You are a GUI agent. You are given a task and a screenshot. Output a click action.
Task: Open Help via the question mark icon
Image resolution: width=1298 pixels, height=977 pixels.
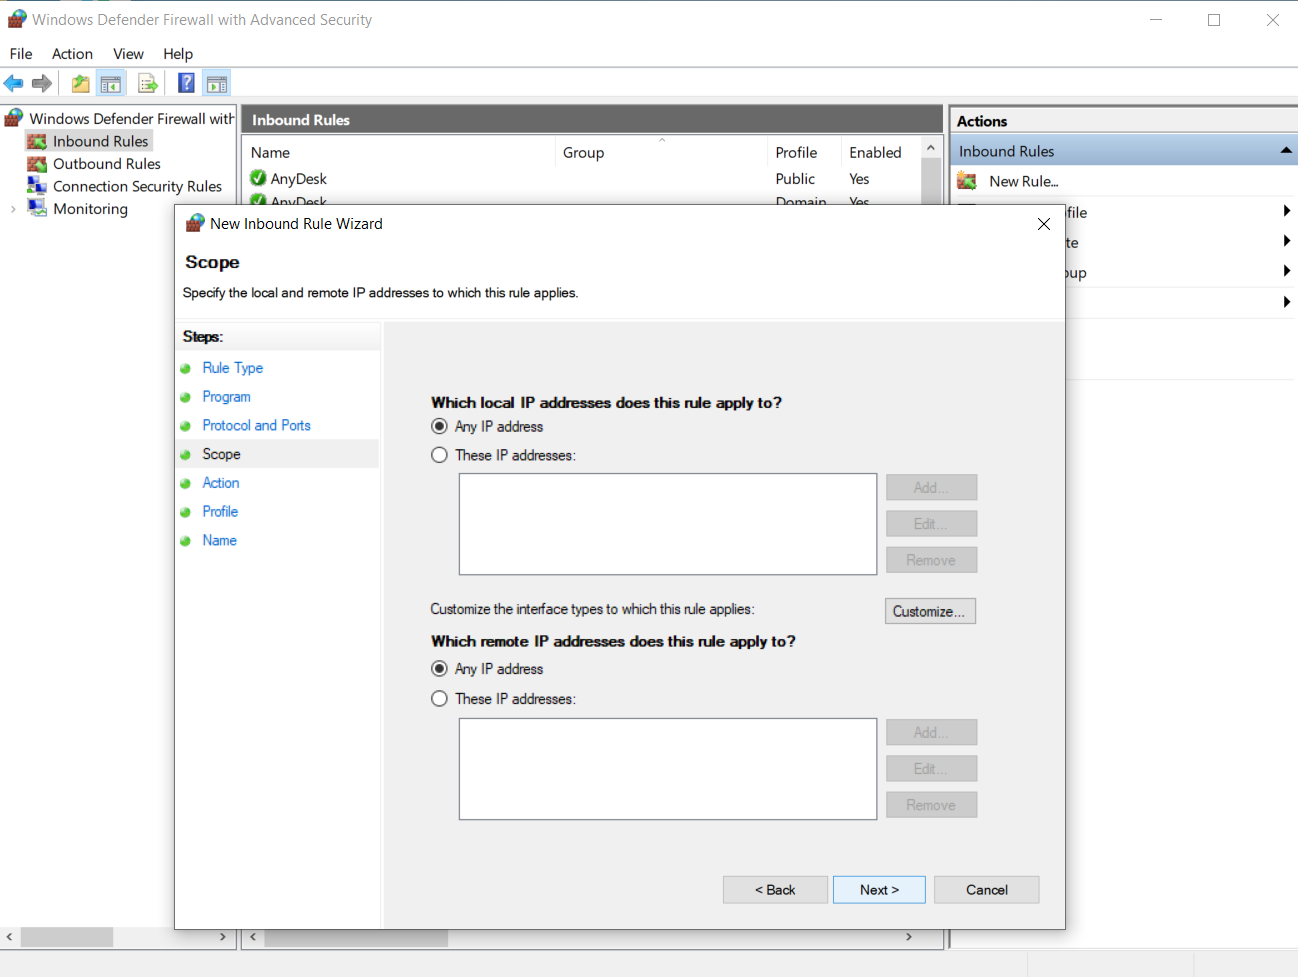click(x=186, y=82)
